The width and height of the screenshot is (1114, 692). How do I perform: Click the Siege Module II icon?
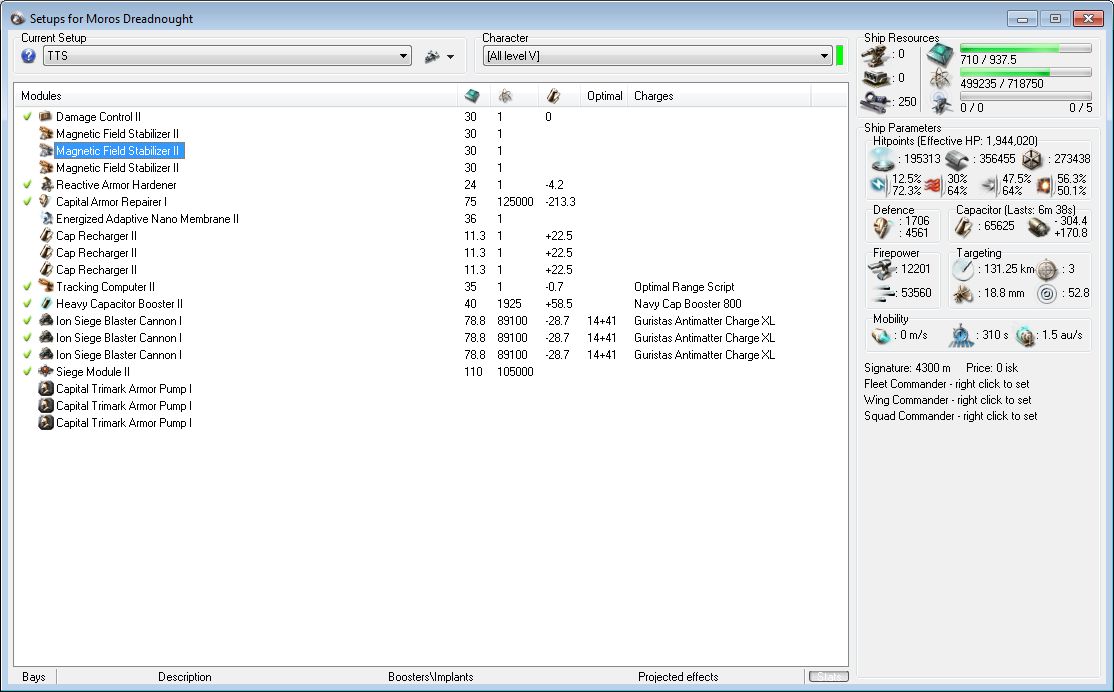tap(46, 372)
